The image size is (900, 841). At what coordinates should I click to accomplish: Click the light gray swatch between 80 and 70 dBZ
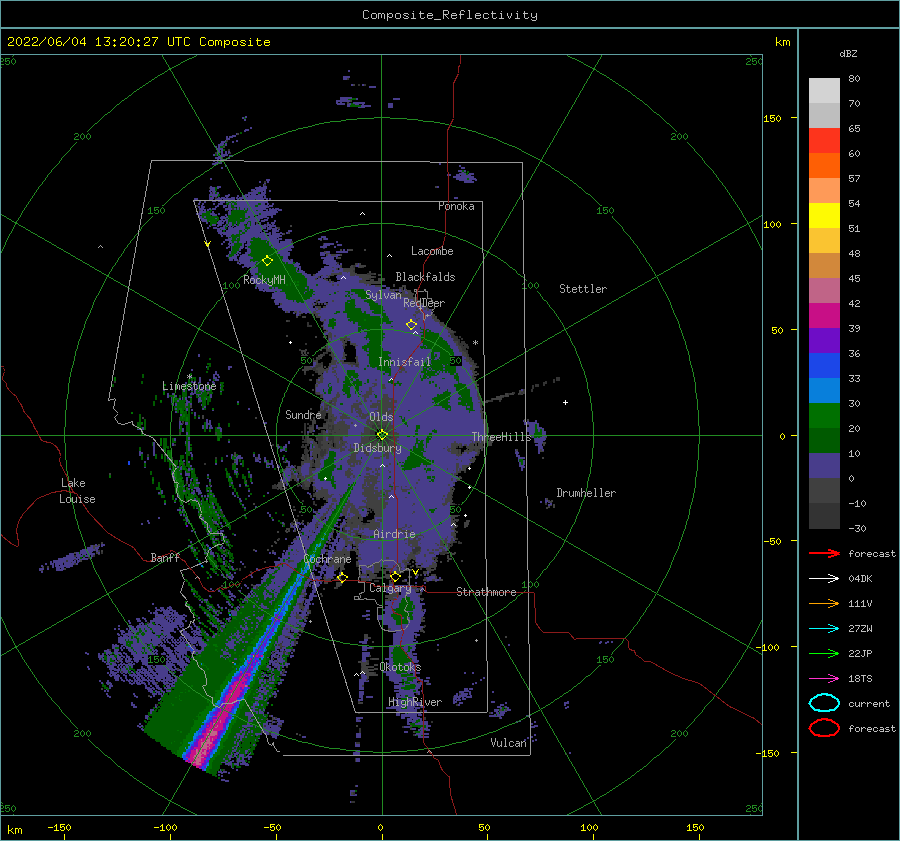(x=824, y=91)
